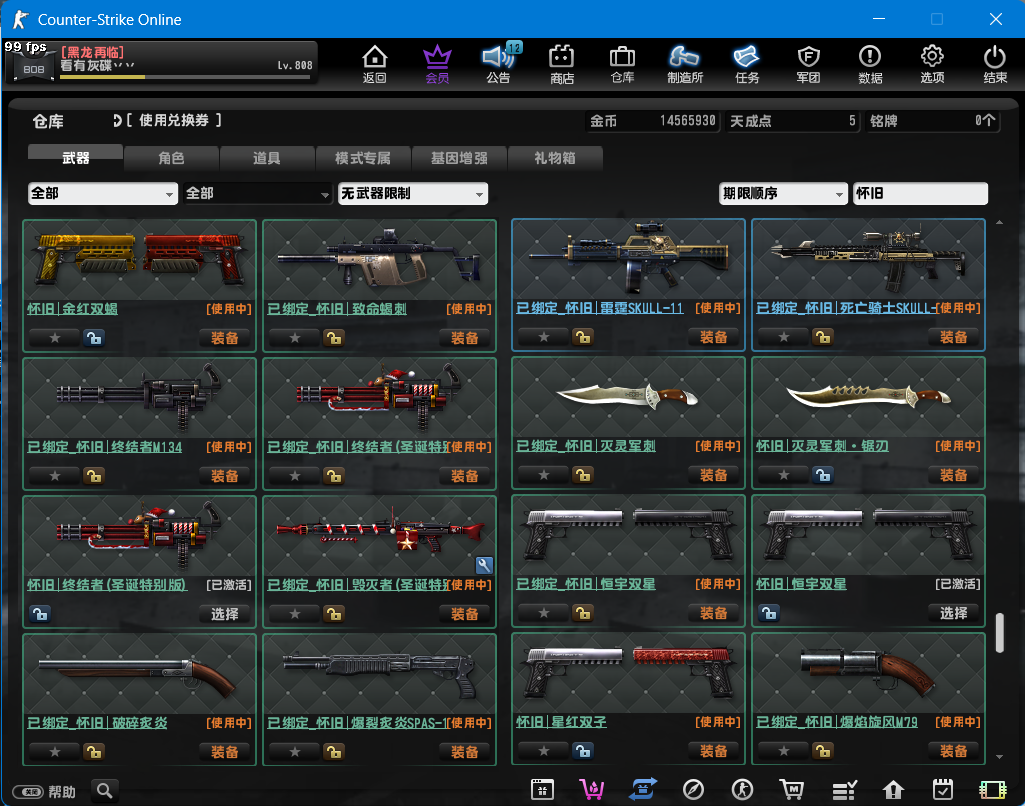This screenshot has height=806, width=1025.
Task: Open the compass icon in bottom bar
Action: click(x=693, y=790)
